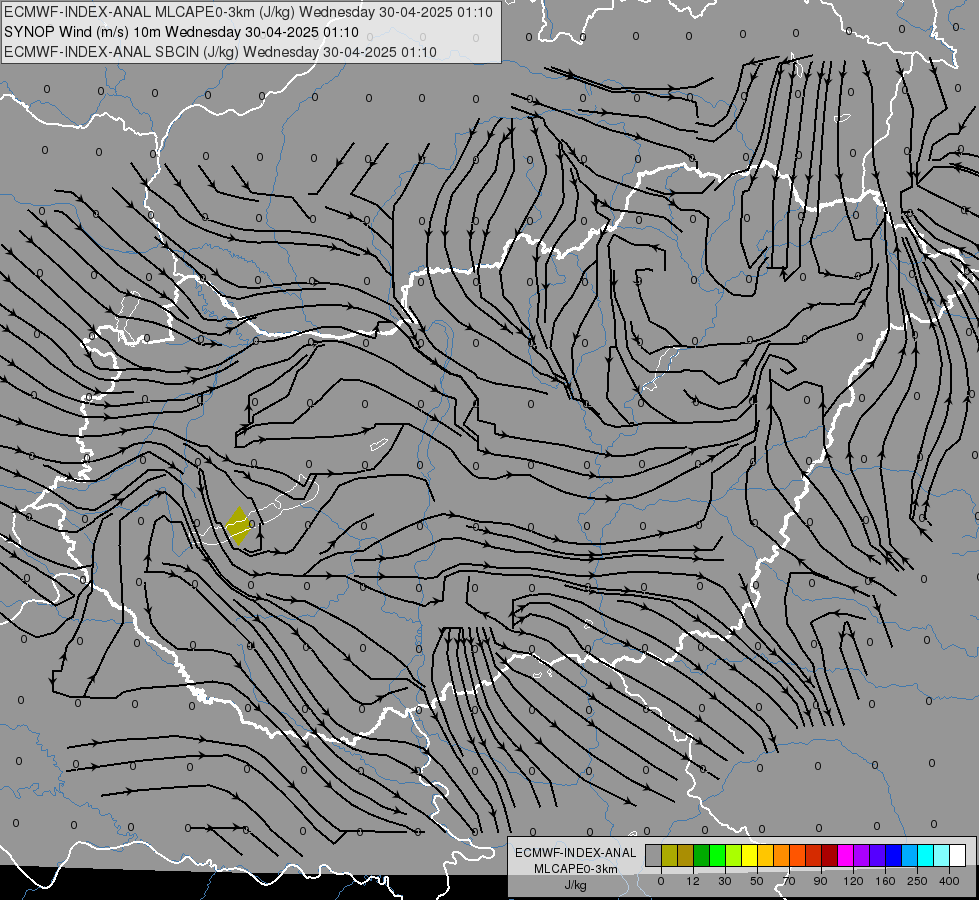Click the SBCIN header line
This screenshot has width=979, height=900.
(220, 52)
